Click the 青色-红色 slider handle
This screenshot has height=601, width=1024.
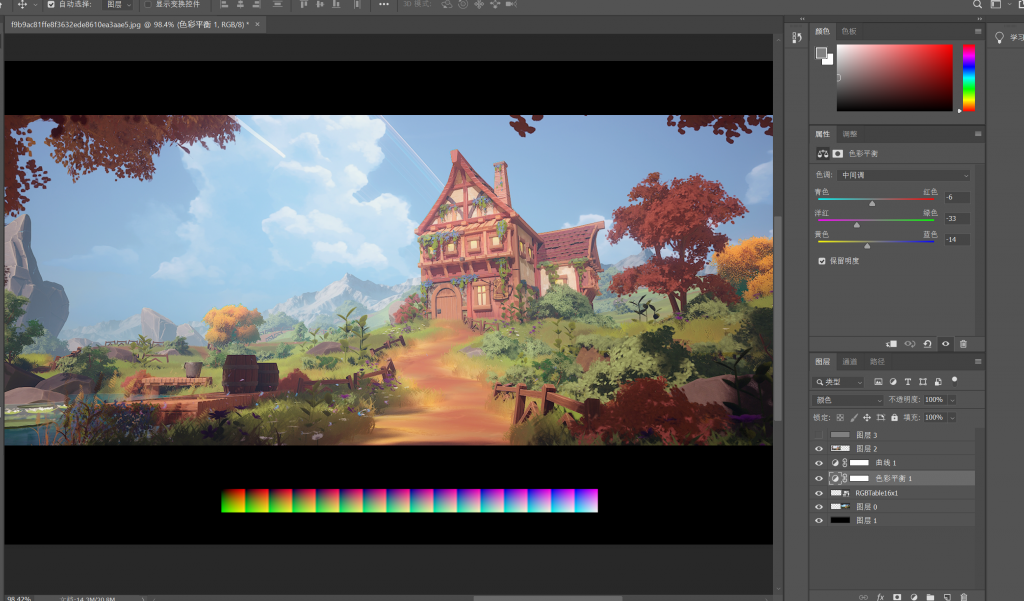click(872, 204)
